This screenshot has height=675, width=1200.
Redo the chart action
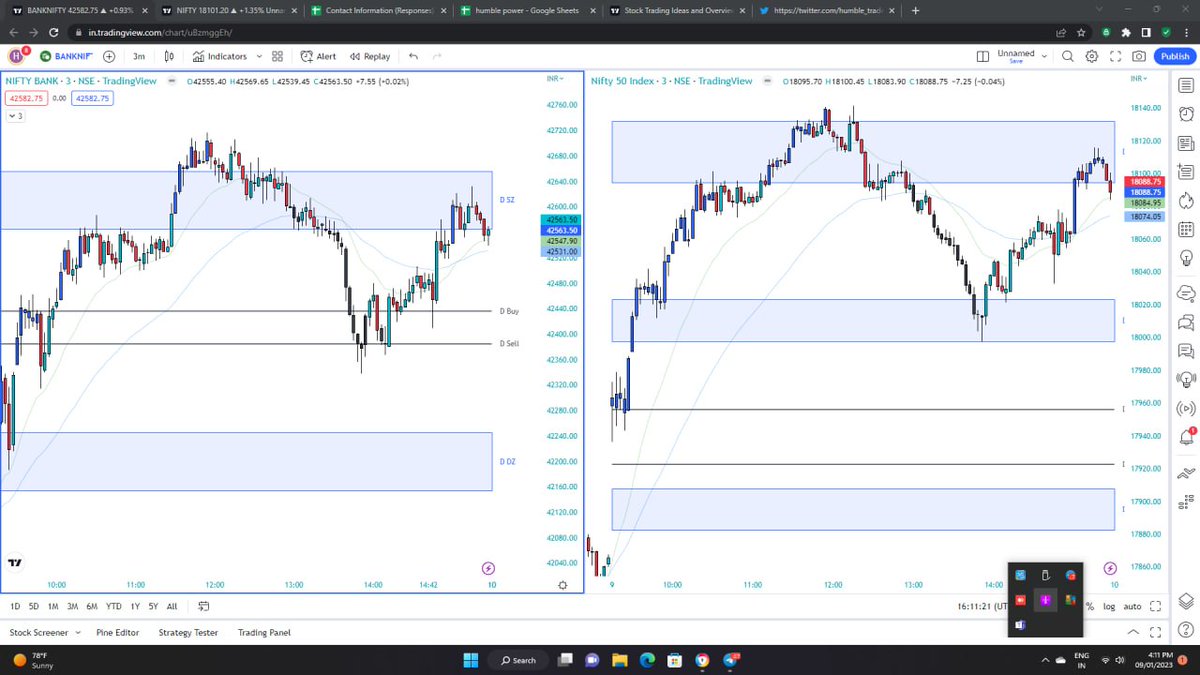(437, 56)
